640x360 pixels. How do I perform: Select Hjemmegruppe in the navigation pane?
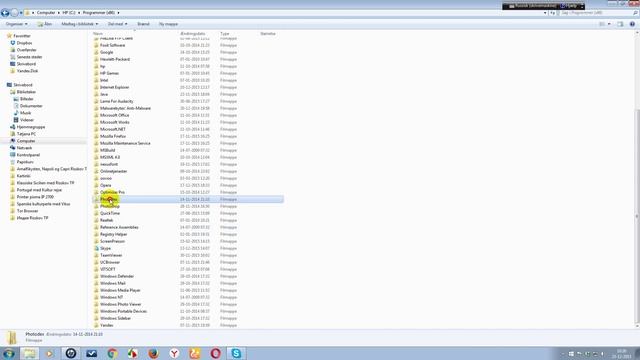click(31, 127)
